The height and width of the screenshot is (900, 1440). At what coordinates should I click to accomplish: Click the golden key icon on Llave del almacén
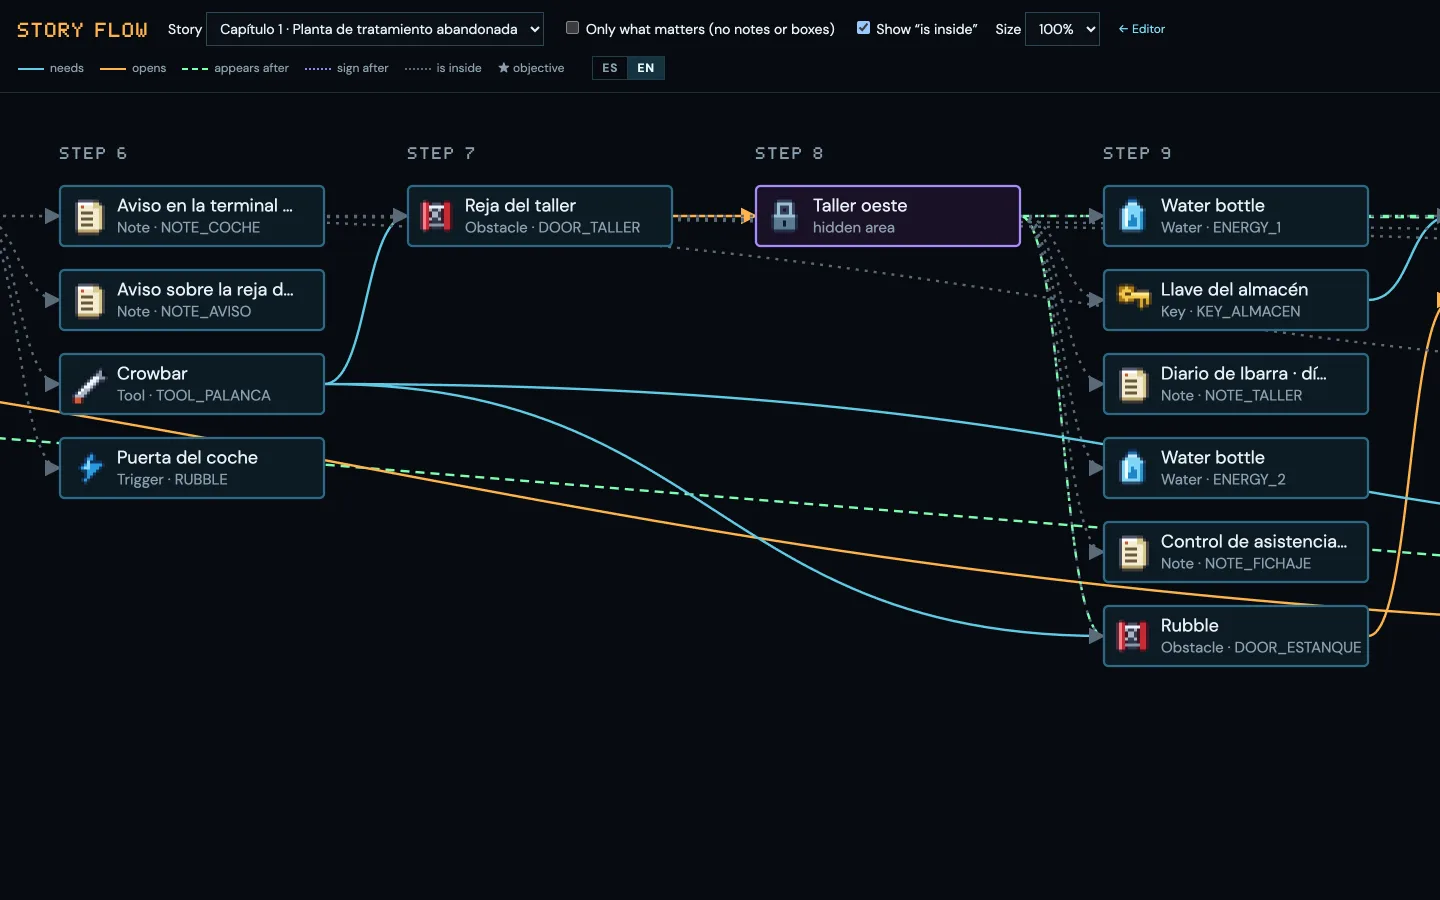(1132, 298)
